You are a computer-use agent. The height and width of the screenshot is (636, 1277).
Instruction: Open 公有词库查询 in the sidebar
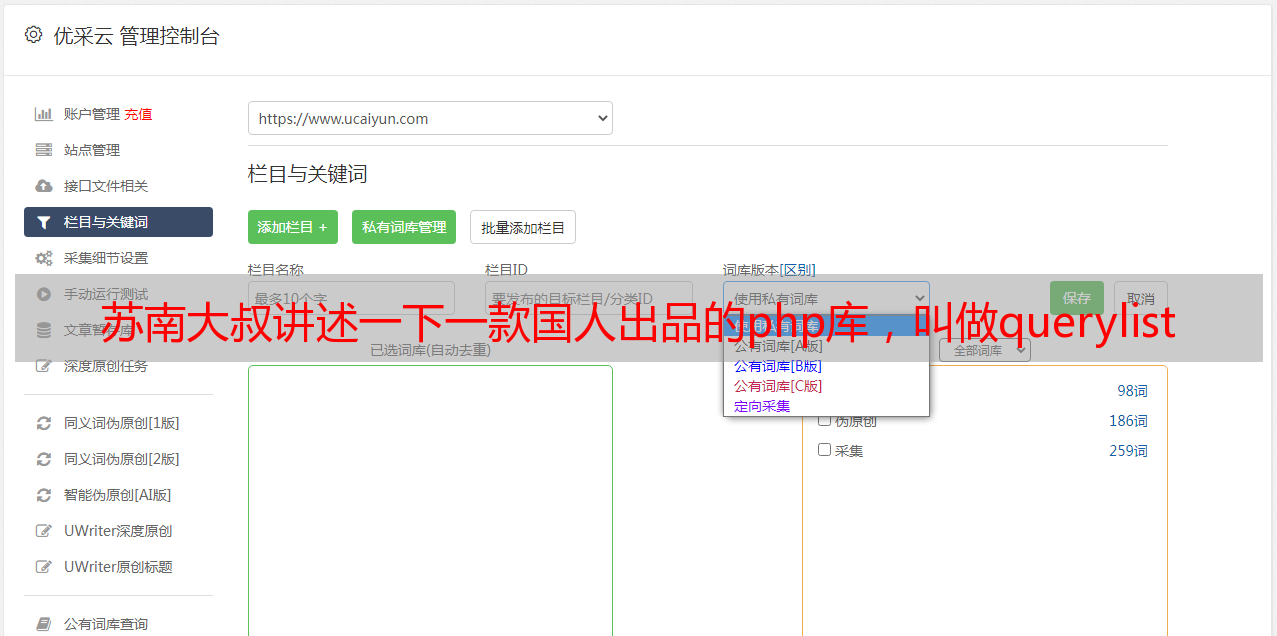(x=106, y=624)
